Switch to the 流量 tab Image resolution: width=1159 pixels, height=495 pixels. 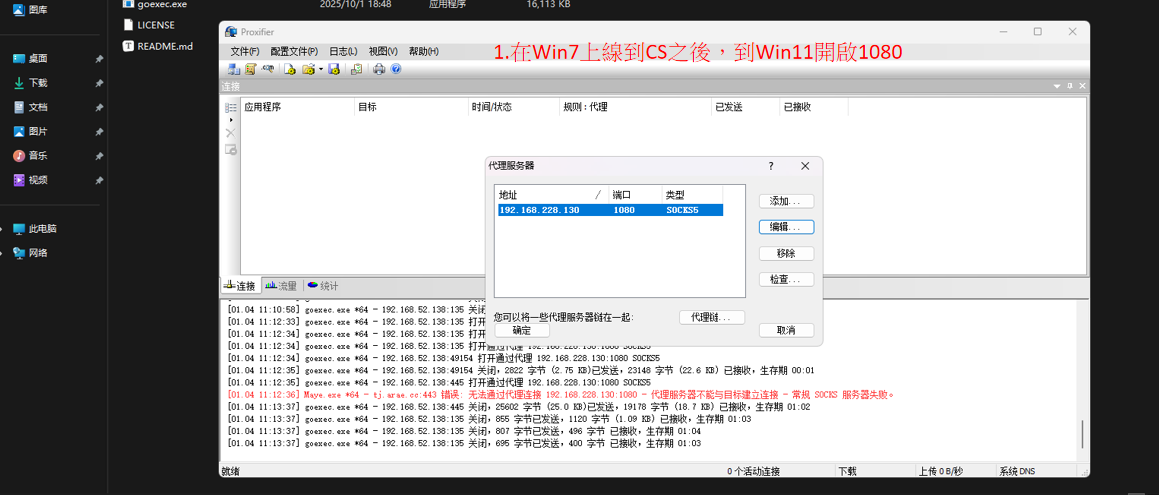tap(282, 286)
